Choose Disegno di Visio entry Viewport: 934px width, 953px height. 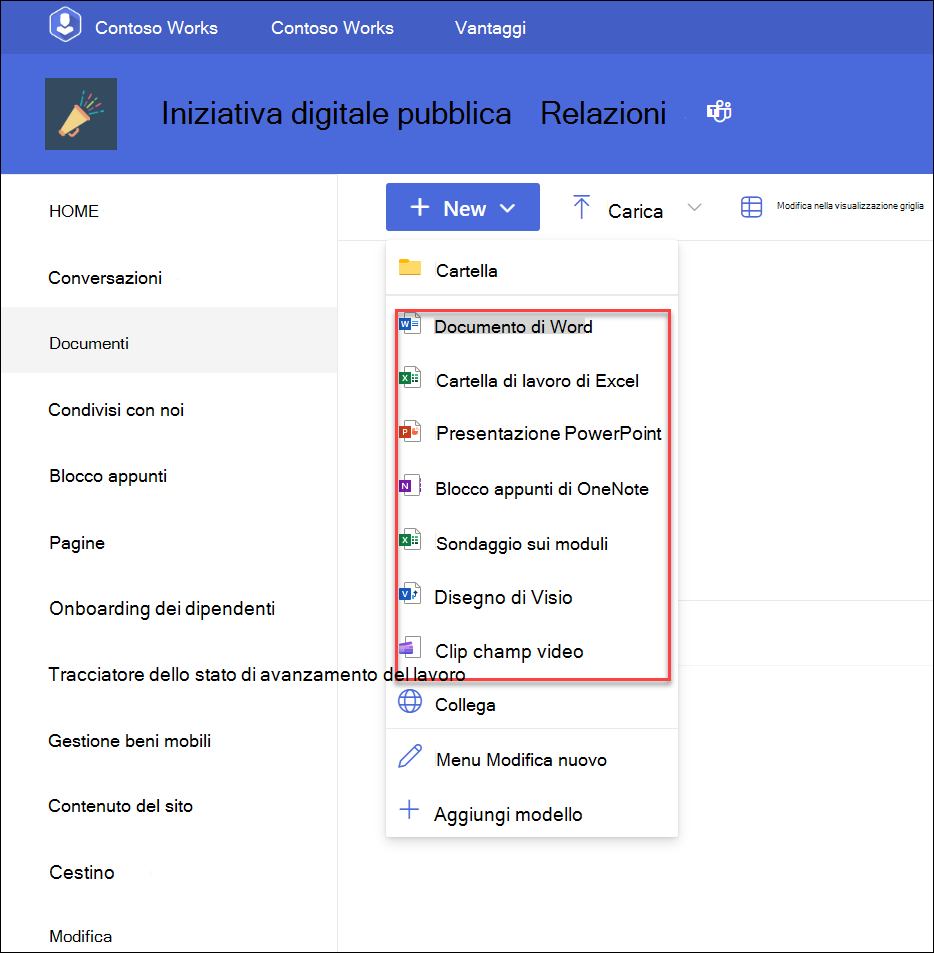point(532,597)
